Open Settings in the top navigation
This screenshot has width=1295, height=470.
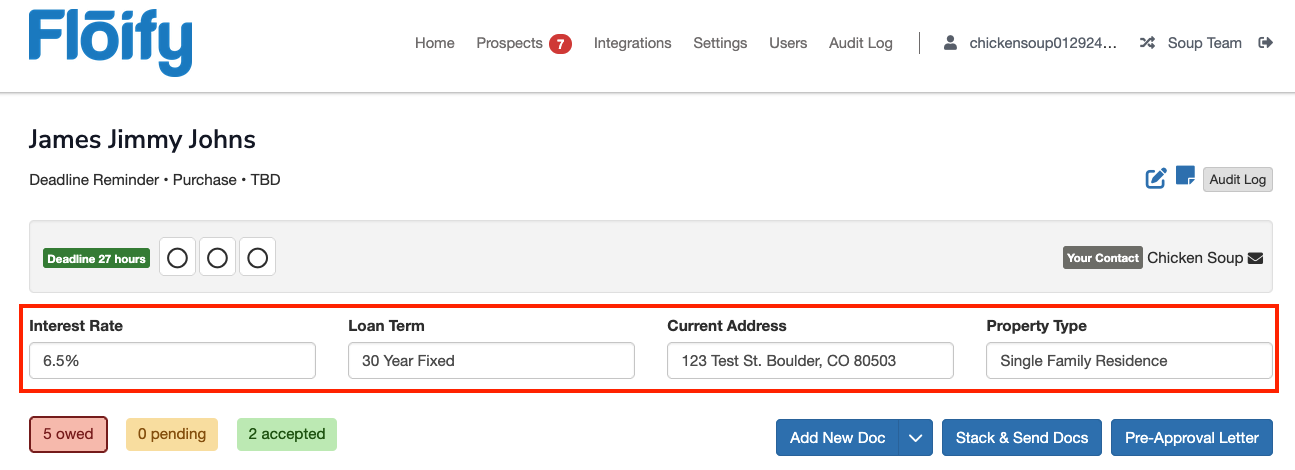tap(720, 43)
